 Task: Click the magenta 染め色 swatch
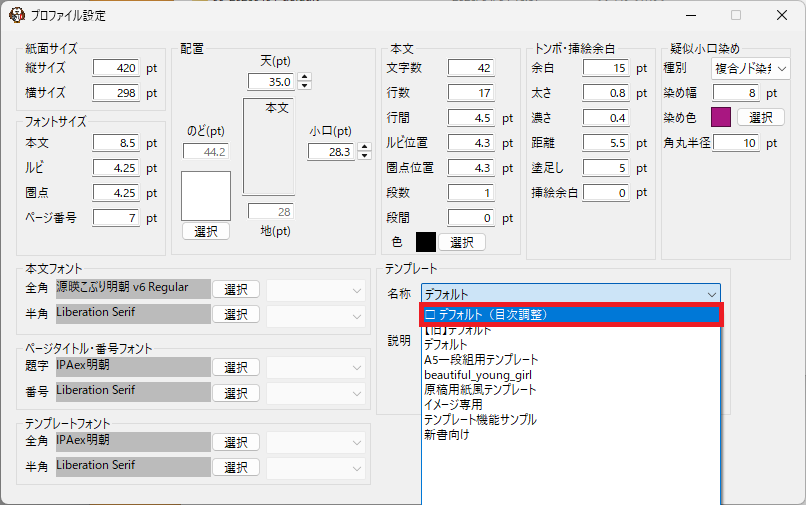click(721, 117)
